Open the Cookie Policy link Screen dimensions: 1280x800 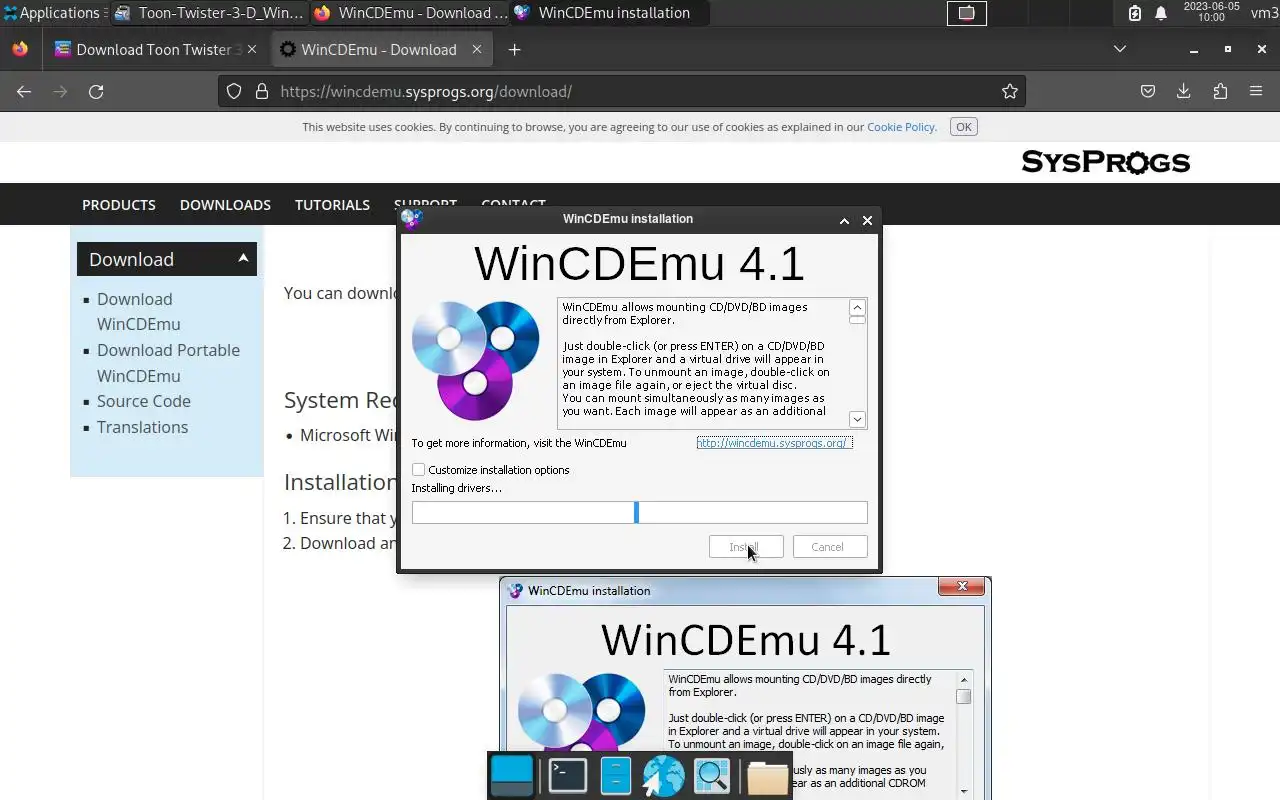pos(901,127)
